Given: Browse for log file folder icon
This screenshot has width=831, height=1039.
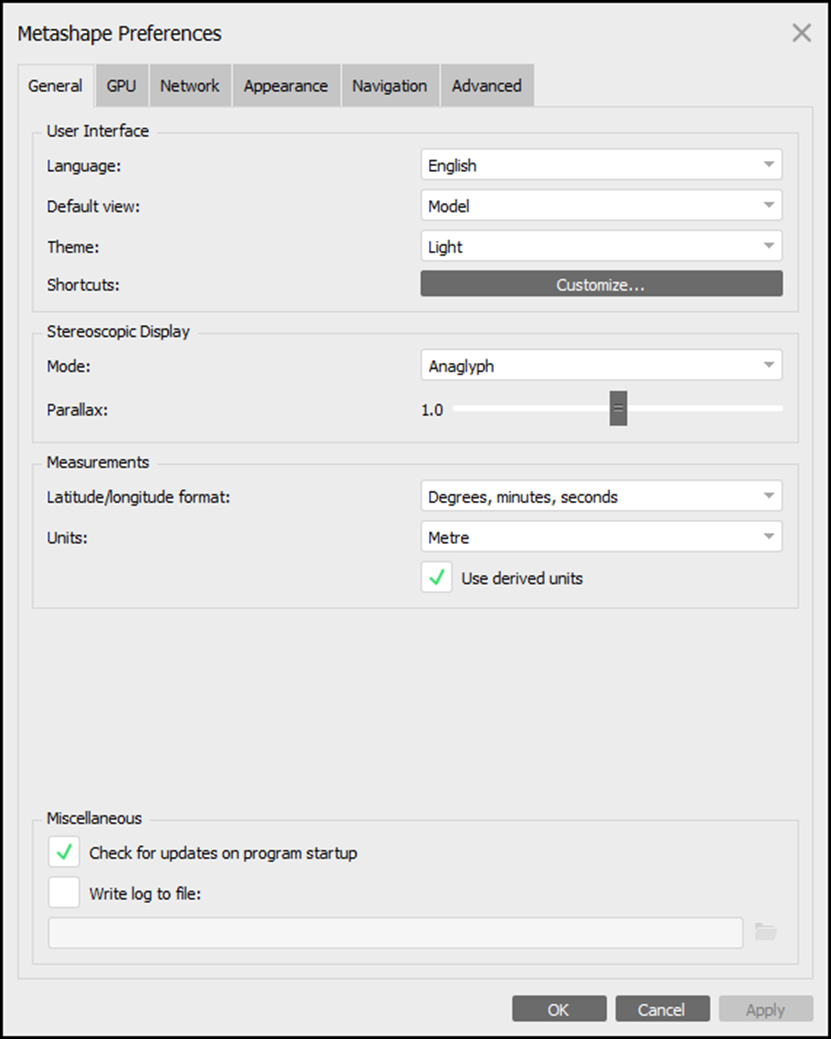Looking at the screenshot, I should (x=765, y=932).
